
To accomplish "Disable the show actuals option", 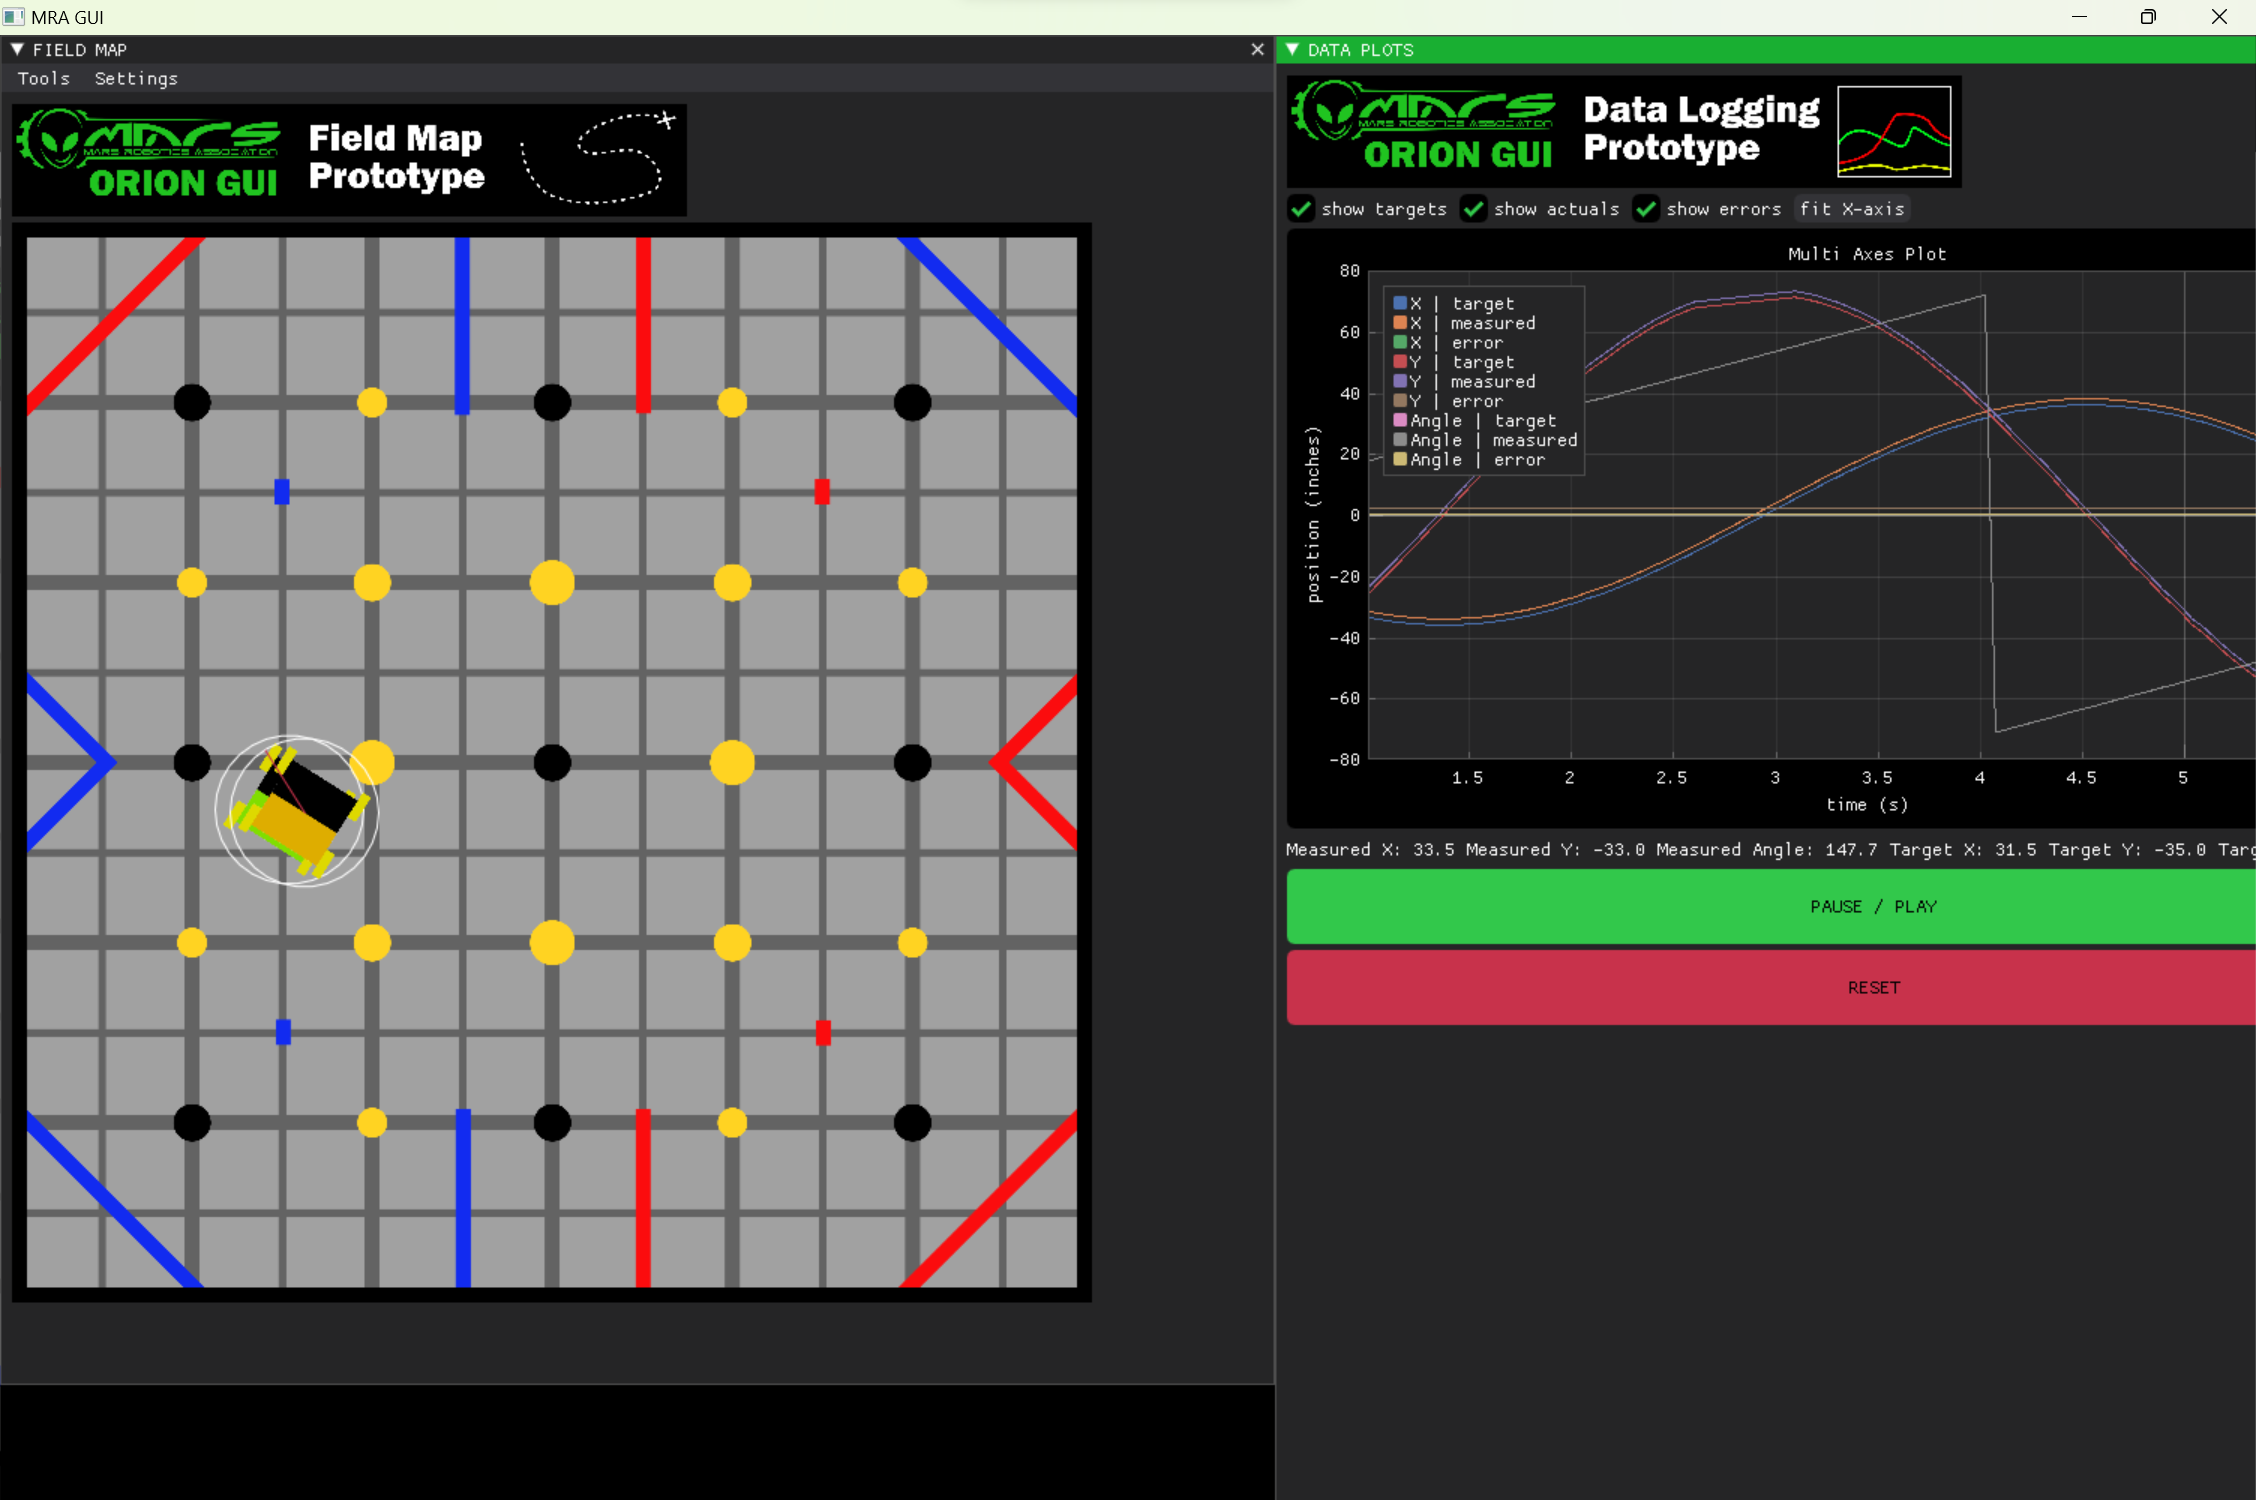I will point(1473,209).
